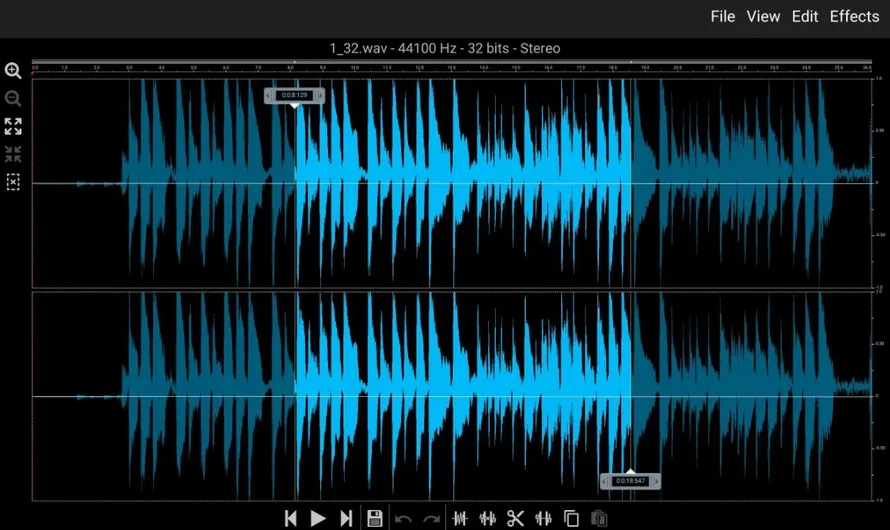This screenshot has height=530, width=890.
Task: Undo the last edit
Action: pos(403,518)
